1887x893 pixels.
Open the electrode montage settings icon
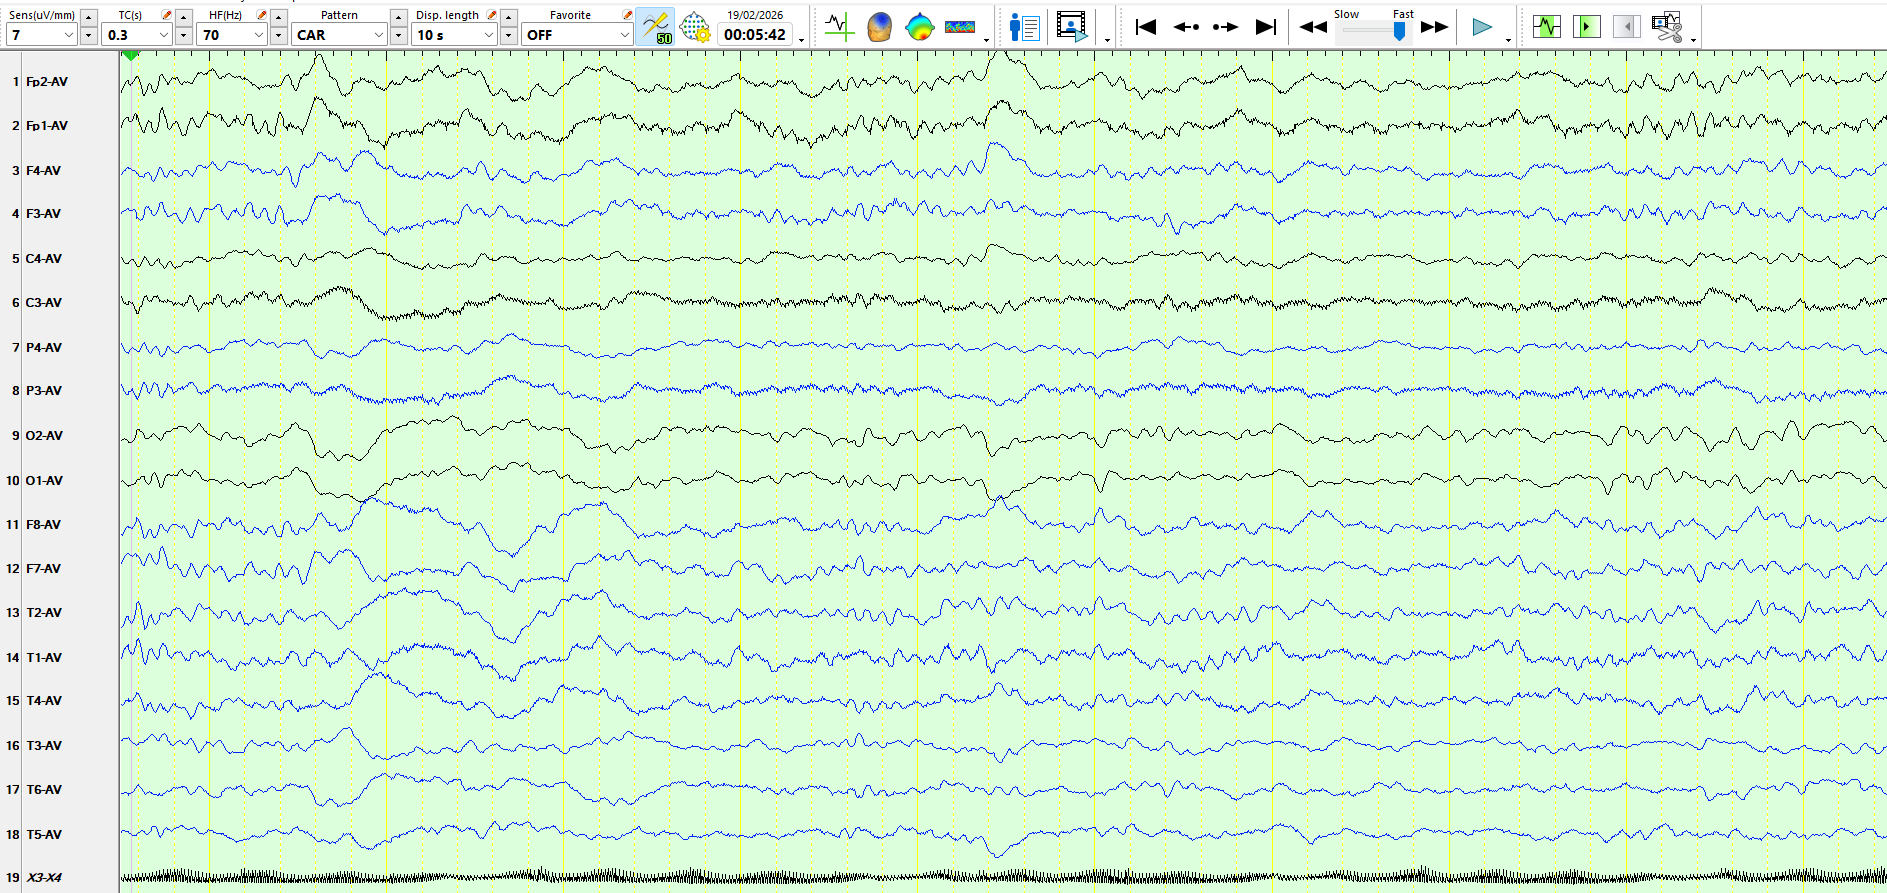[695, 27]
